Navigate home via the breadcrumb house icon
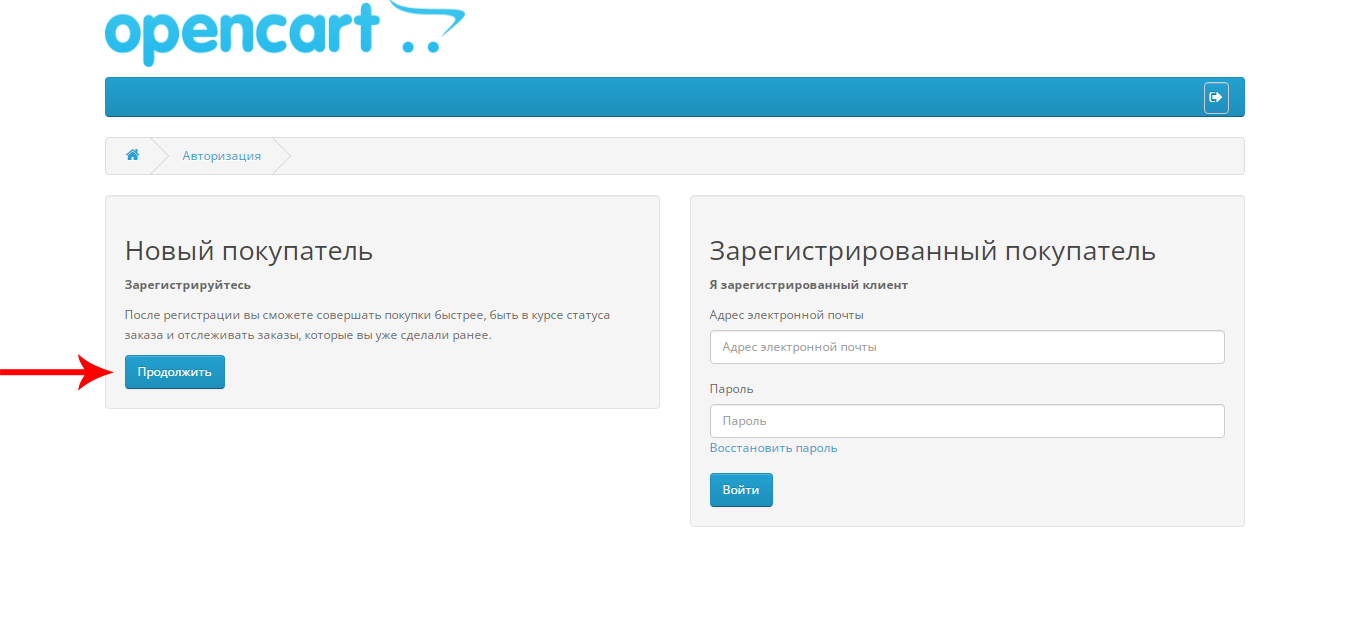 pyautogui.click(x=132, y=155)
